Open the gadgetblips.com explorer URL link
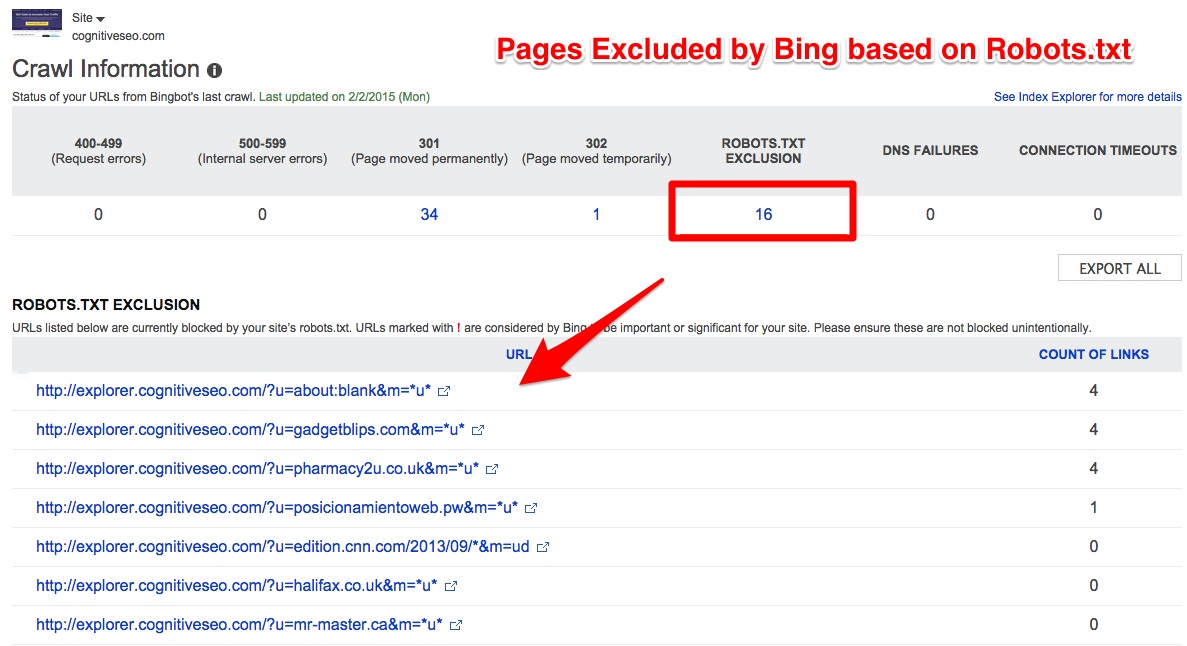 251,429
